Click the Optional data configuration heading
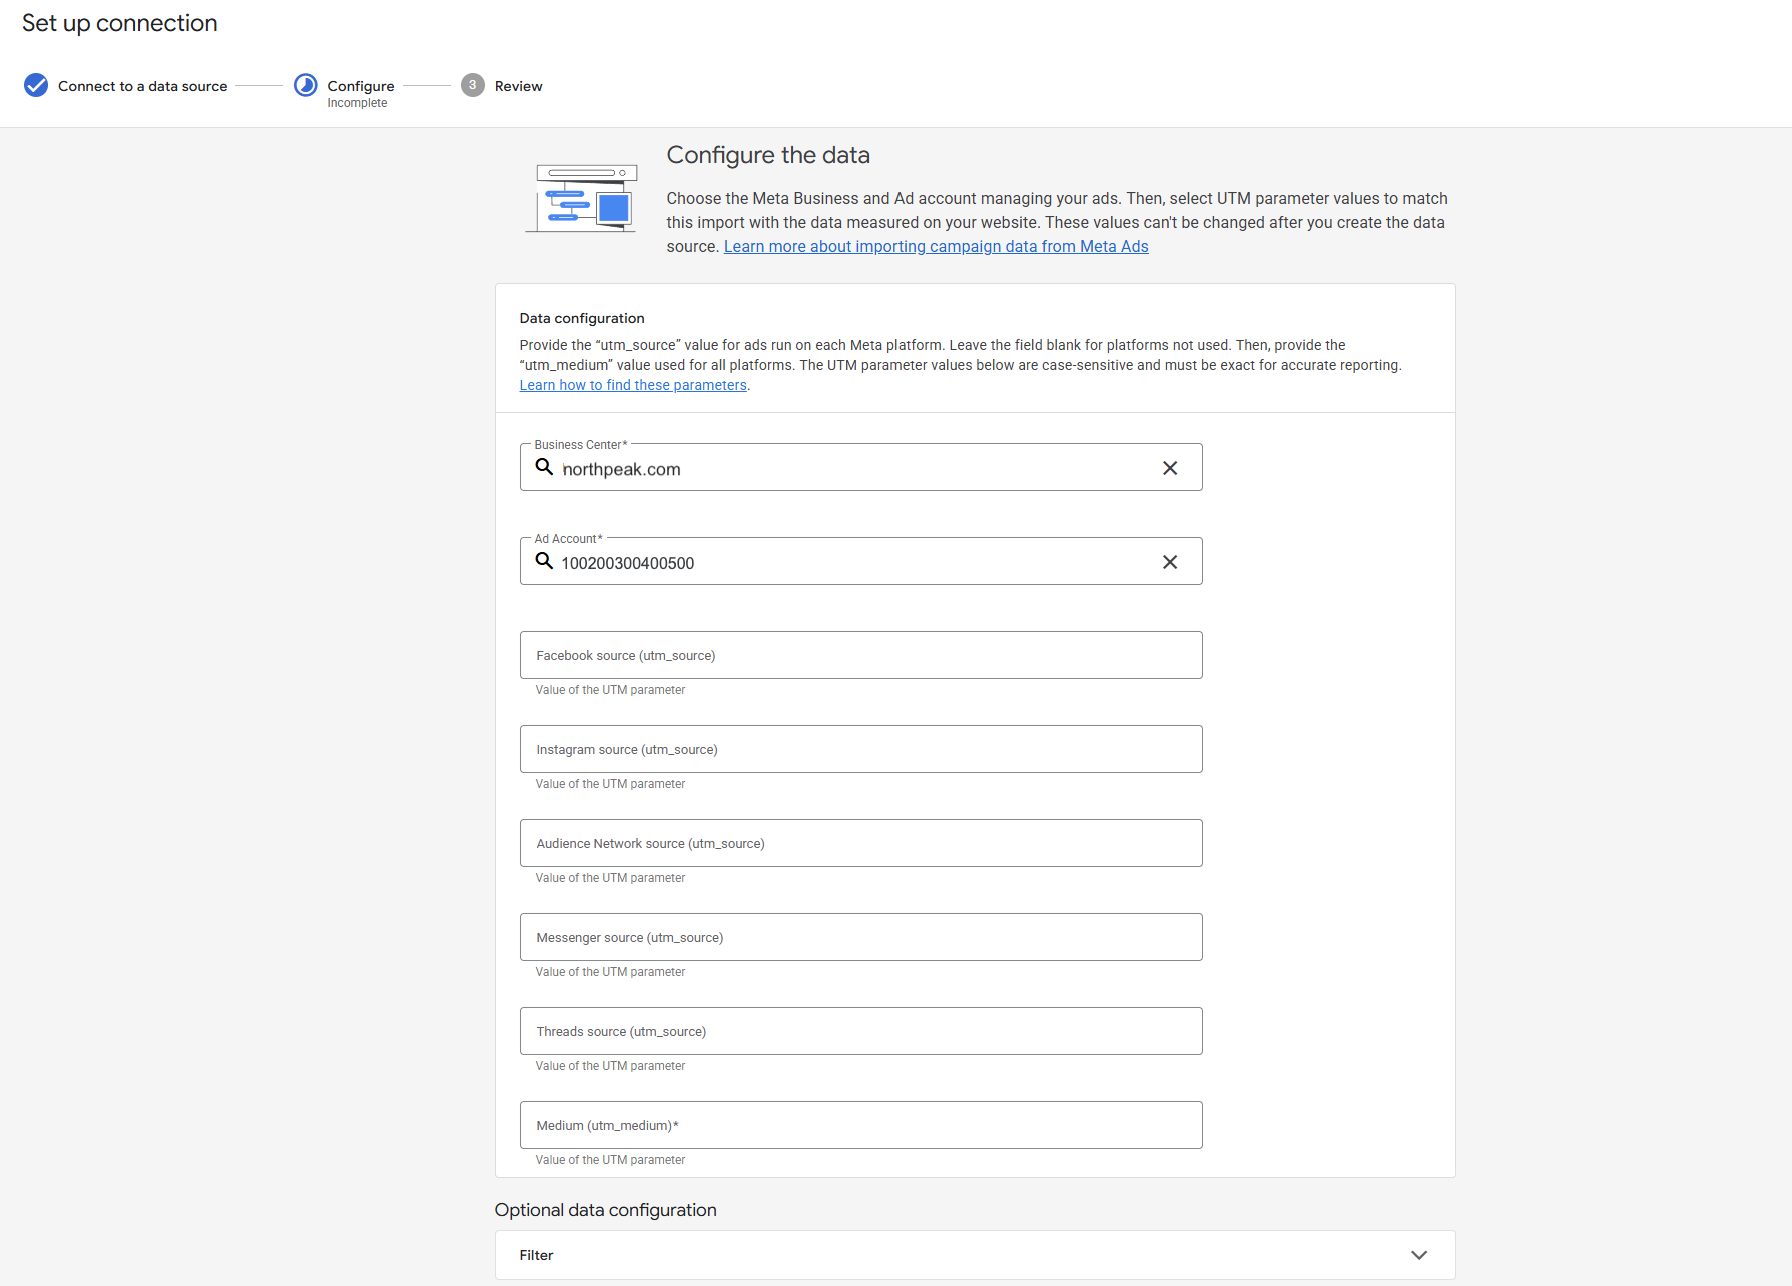 point(606,1210)
